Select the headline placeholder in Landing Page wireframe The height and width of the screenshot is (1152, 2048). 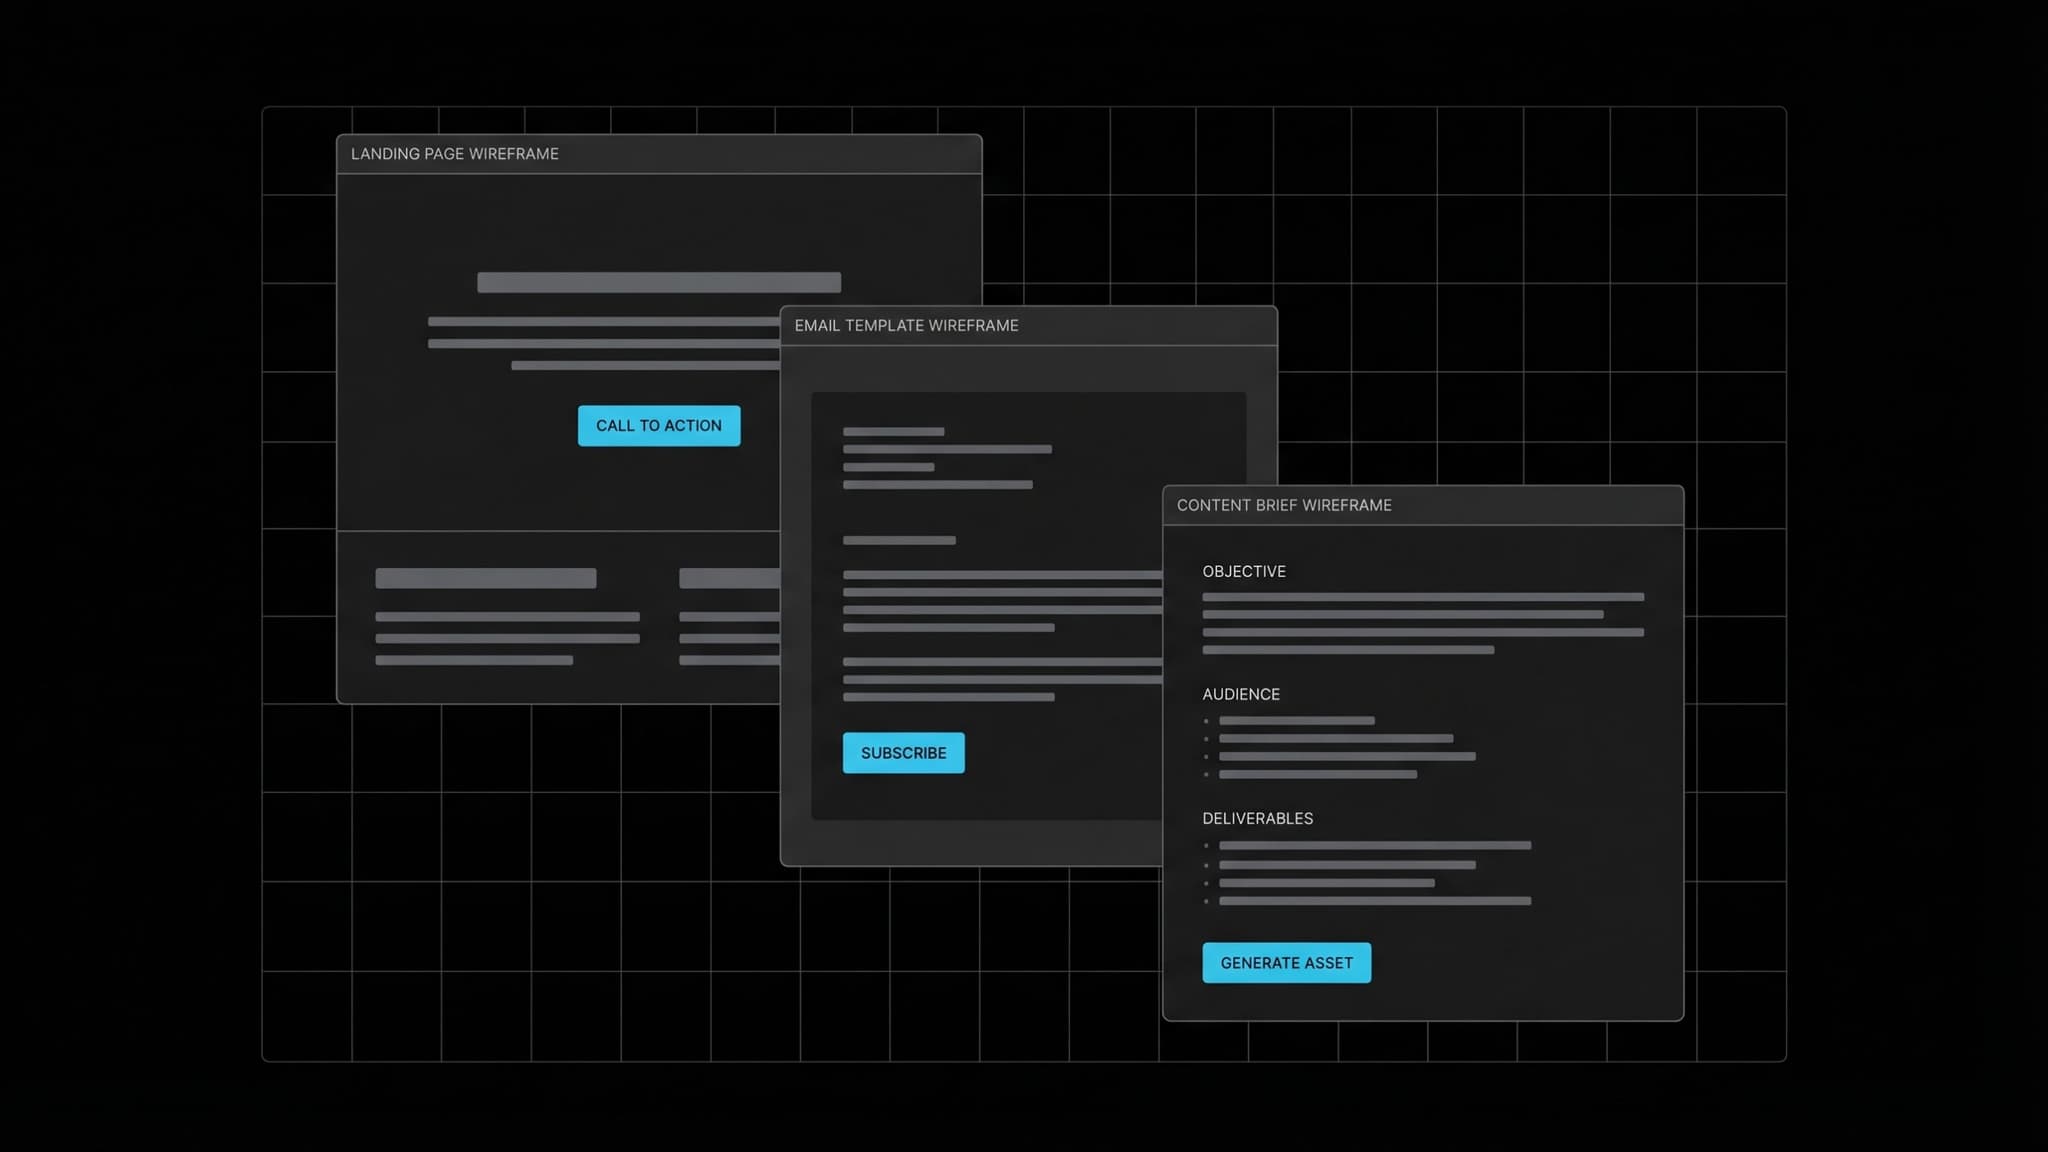click(x=659, y=282)
